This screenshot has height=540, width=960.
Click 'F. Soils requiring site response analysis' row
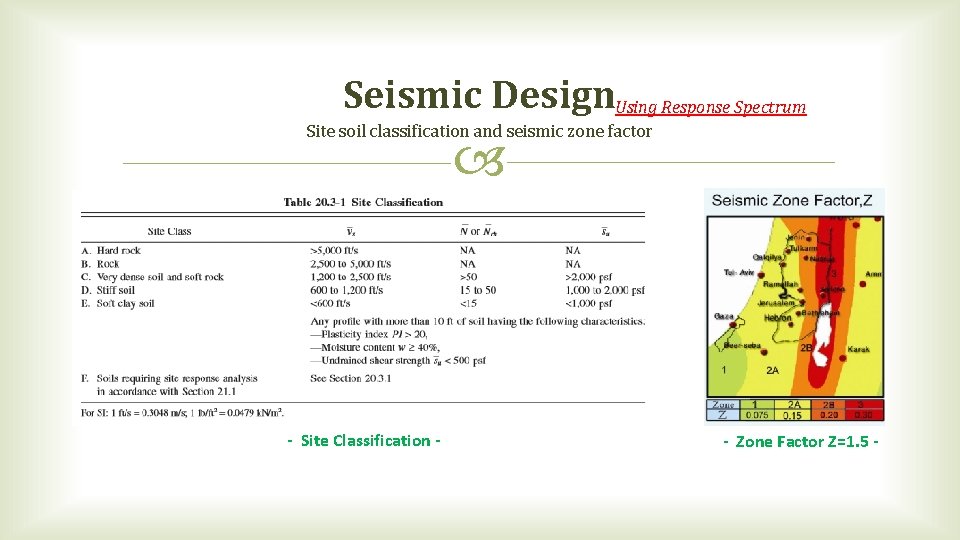[x=170, y=384]
